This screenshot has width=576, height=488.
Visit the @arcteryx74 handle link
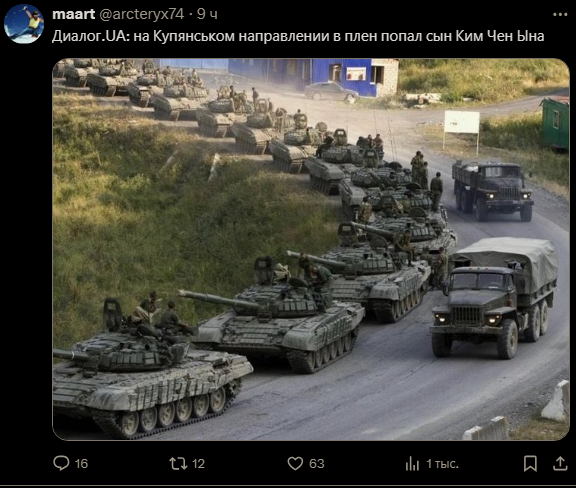[x=141, y=14]
